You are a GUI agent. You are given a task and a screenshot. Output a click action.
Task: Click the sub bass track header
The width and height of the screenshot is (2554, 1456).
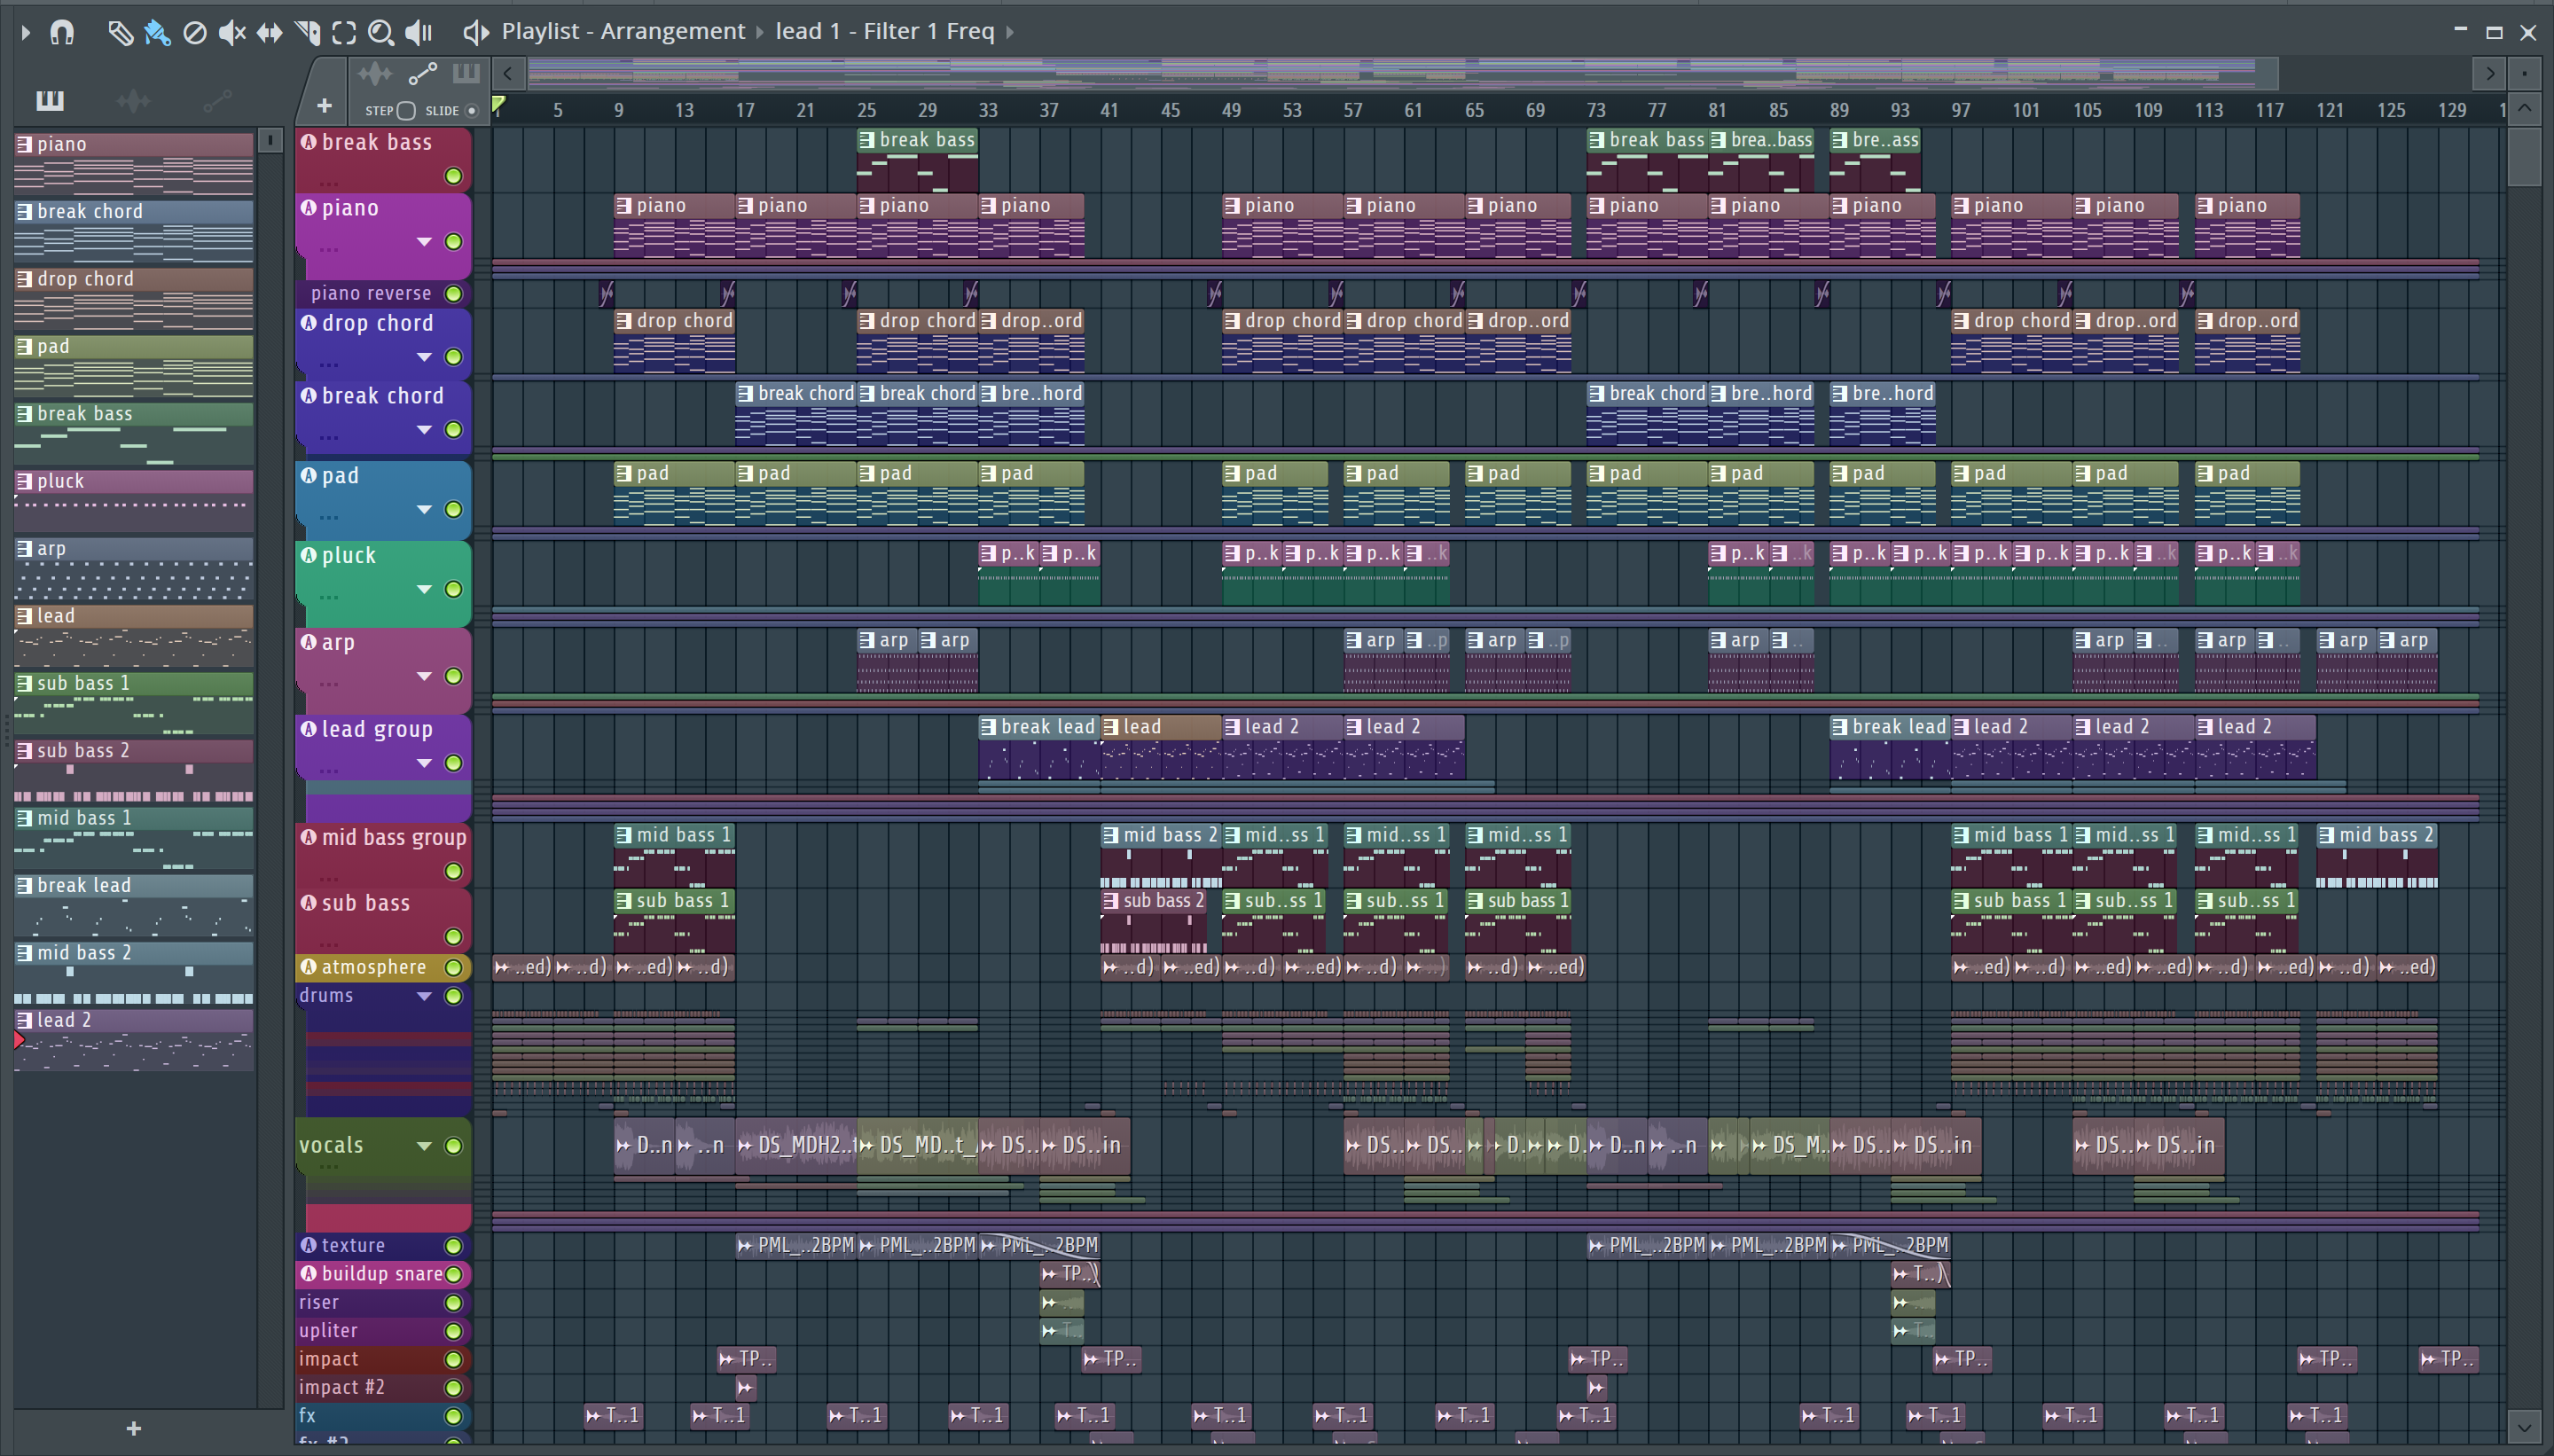(383, 919)
